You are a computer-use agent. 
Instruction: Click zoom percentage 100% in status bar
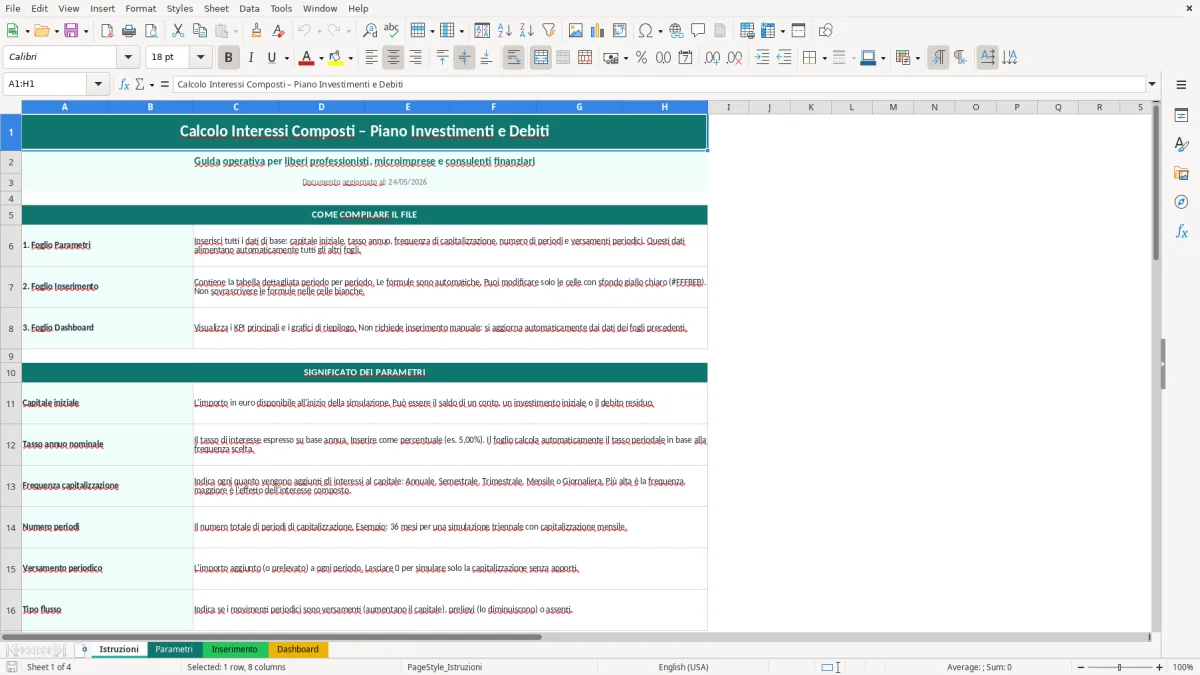pos(1182,667)
